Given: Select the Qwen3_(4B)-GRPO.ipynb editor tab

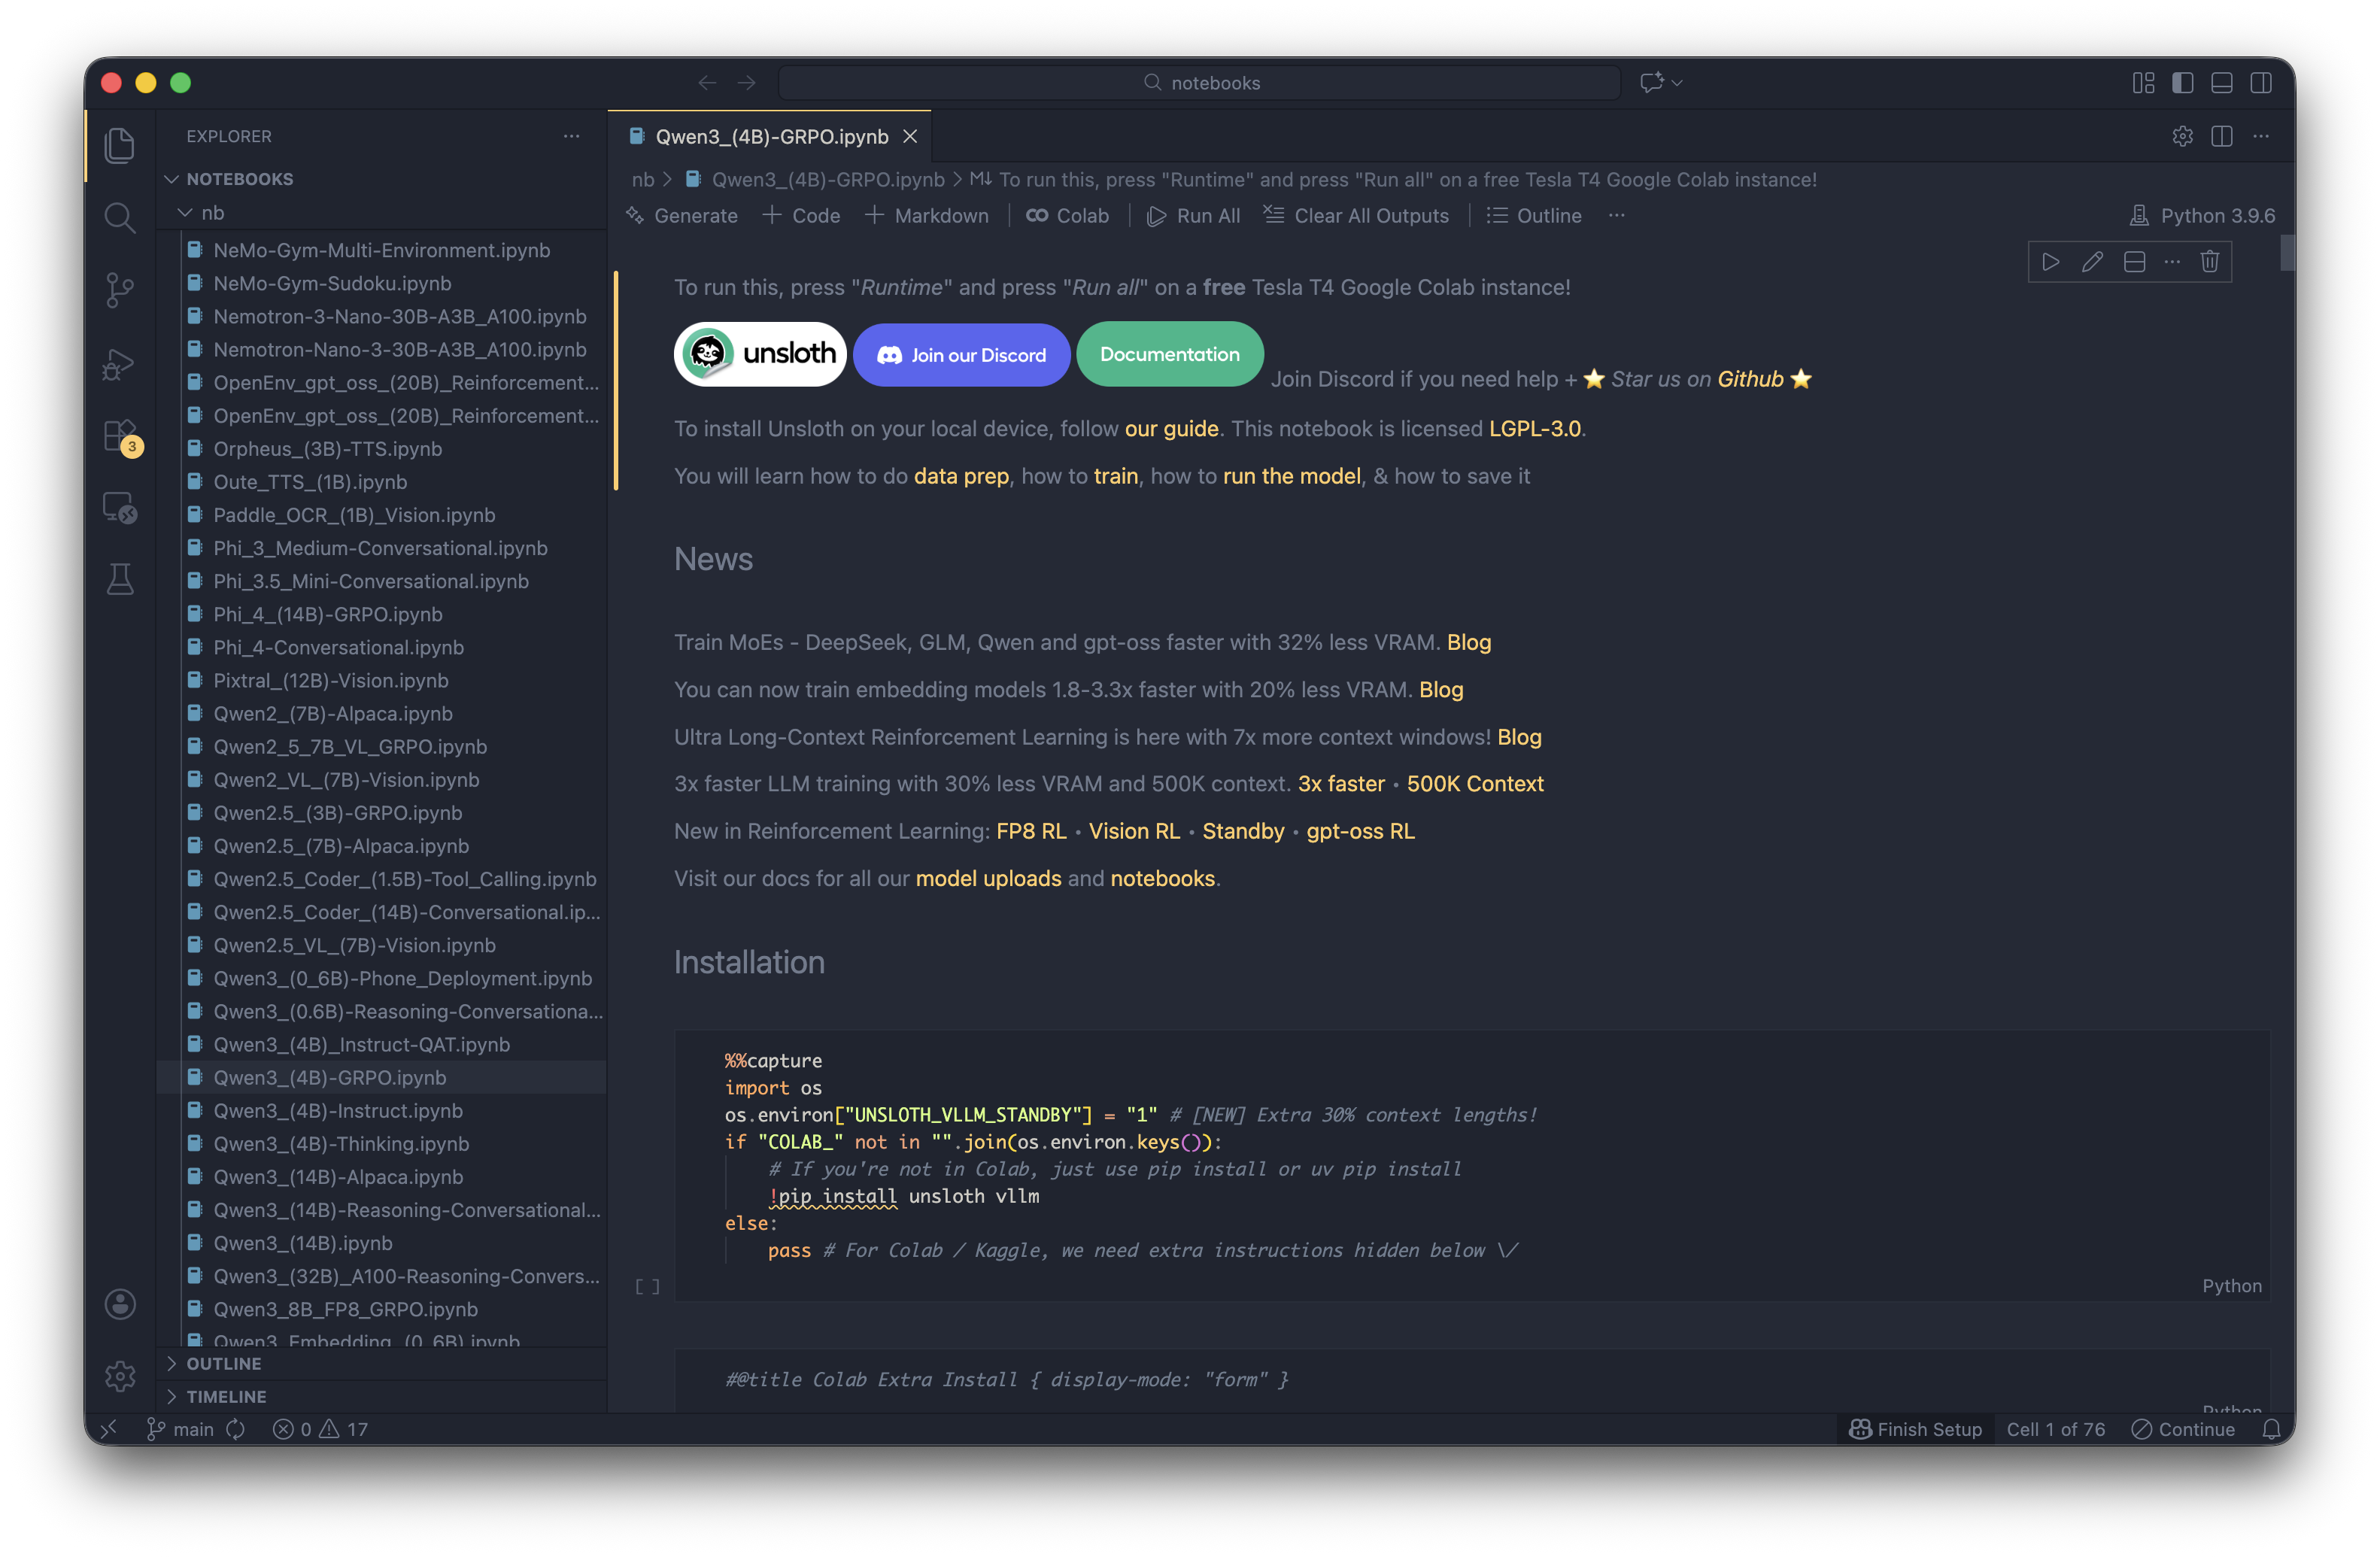Looking at the screenshot, I should (x=771, y=137).
